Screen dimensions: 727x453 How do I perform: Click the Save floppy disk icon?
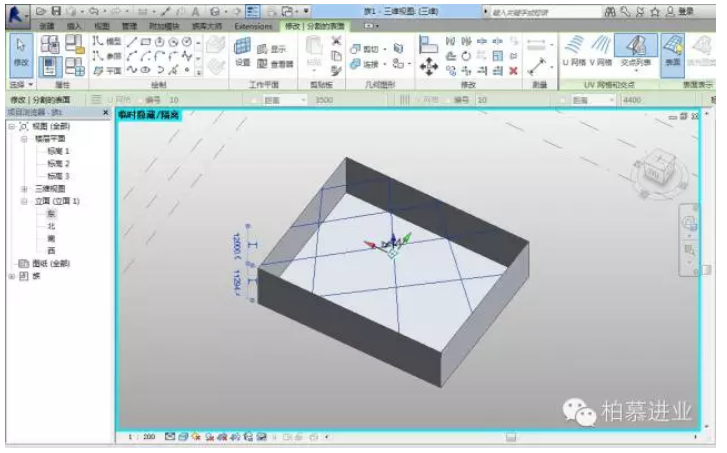pos(56,11)
